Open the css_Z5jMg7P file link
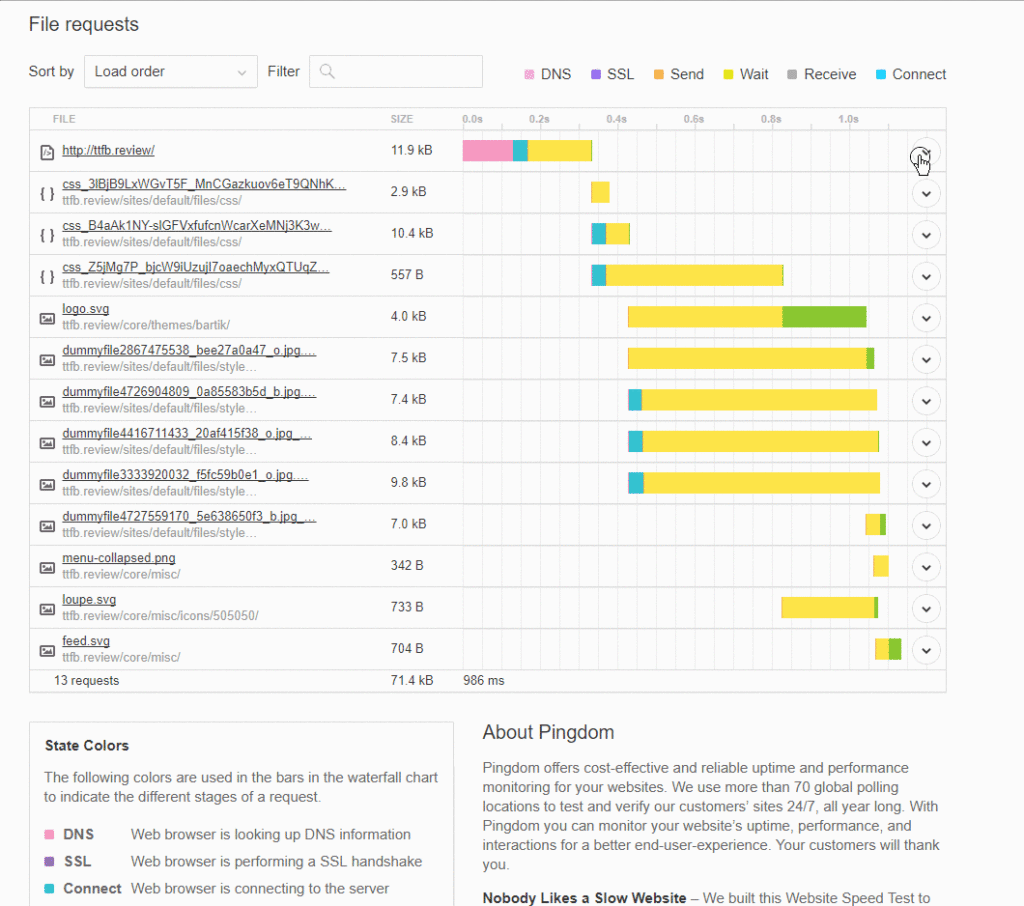1024x906 pixels. point(195,267)
